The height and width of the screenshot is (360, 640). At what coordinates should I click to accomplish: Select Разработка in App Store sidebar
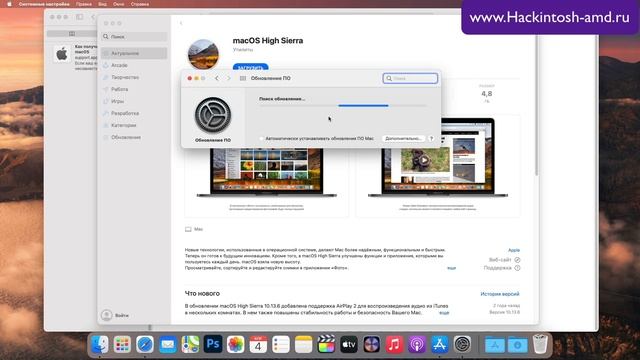pos(134,113)
